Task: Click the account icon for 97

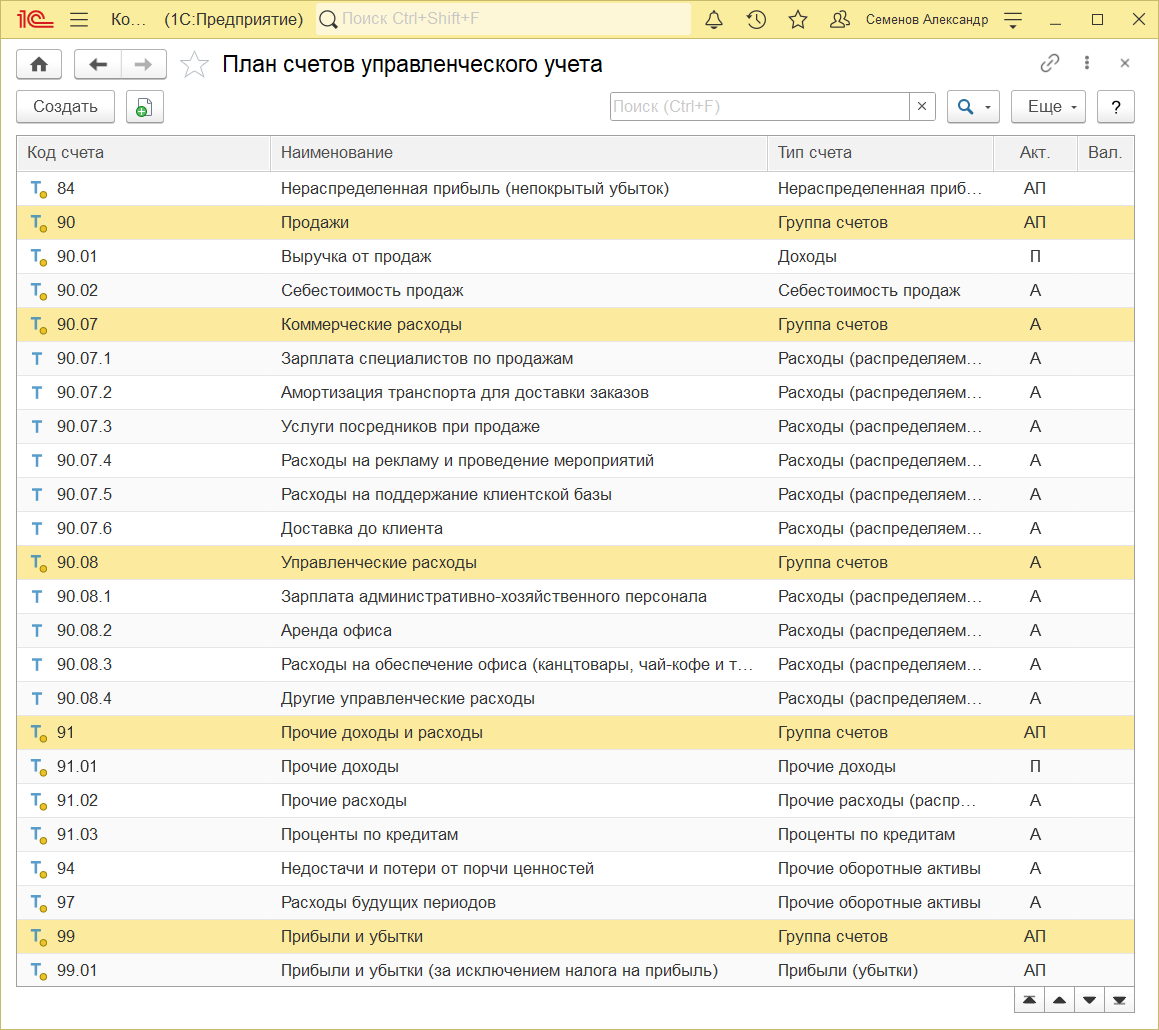Action: pos(38,903)
